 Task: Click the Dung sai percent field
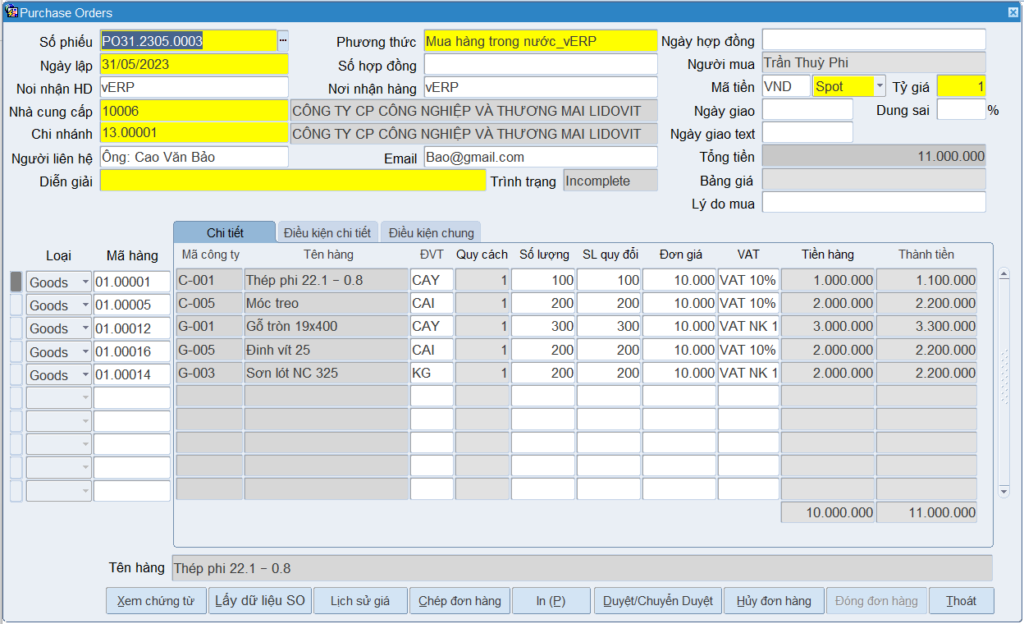click(961, 110)
